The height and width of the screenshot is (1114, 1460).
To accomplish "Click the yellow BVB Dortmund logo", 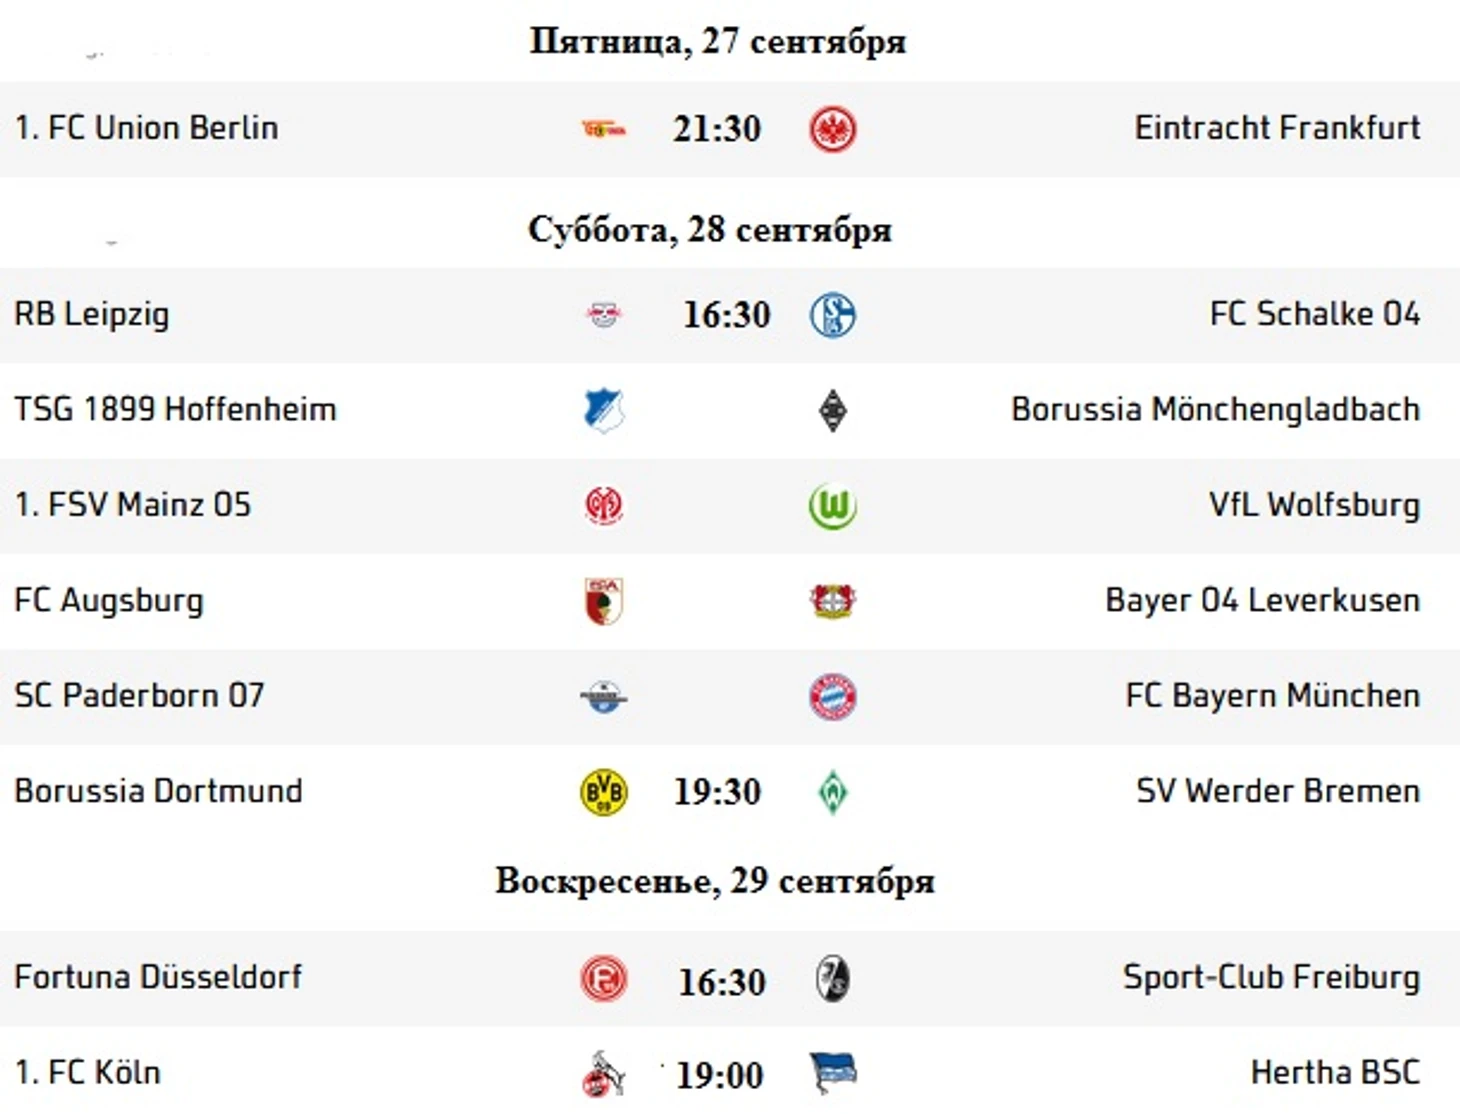I will click(604, 792).
